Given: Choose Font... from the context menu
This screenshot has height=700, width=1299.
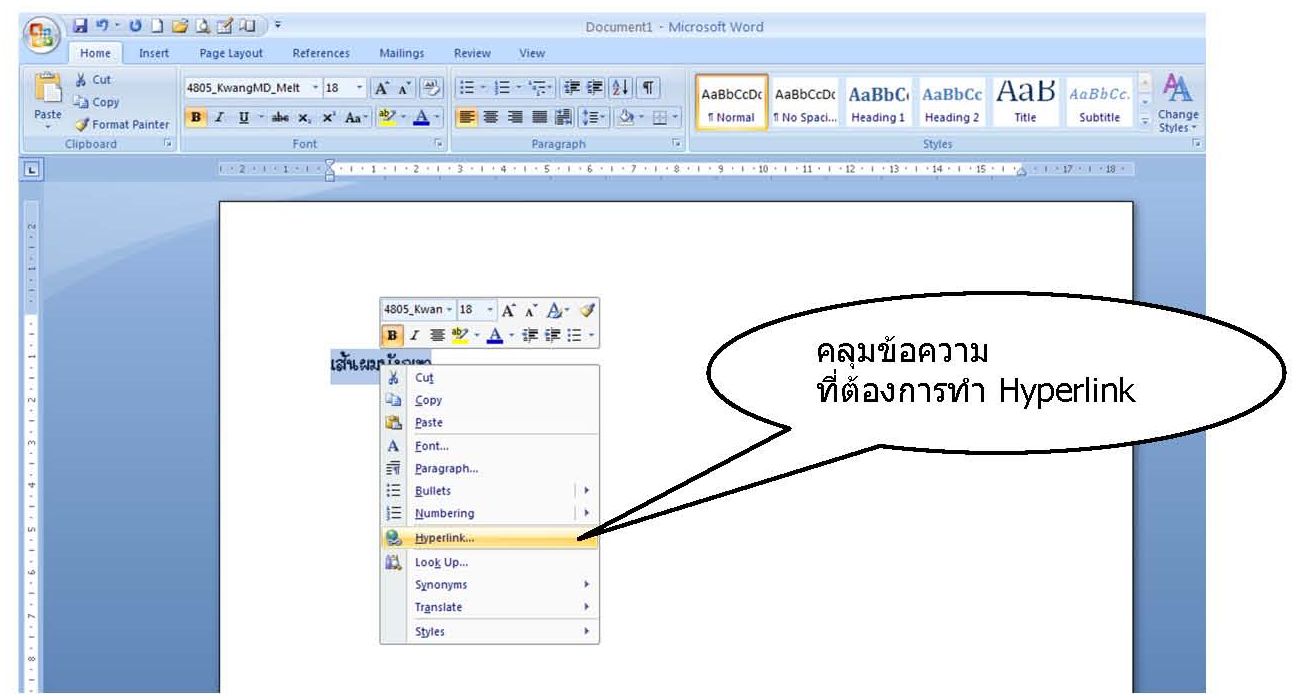Looking at the screenshot, I should point(490,446).
